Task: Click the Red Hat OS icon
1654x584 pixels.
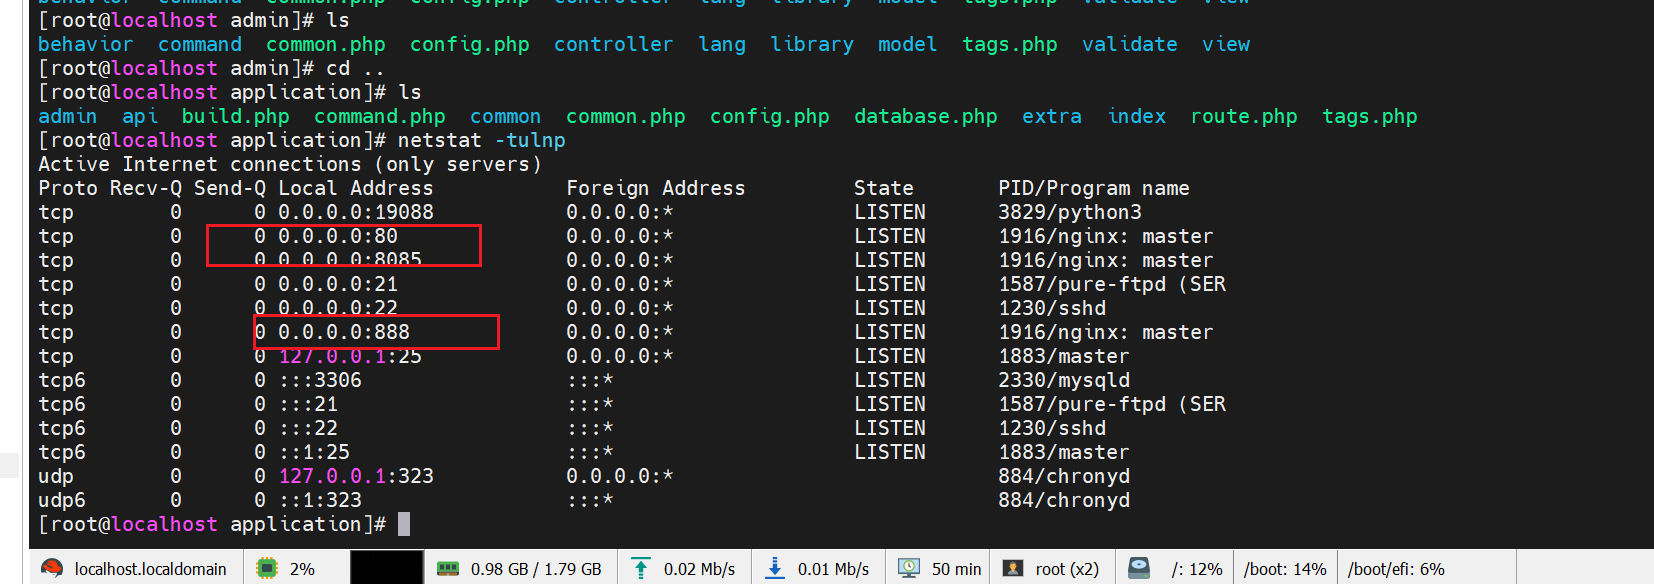Action: [52, 568]
